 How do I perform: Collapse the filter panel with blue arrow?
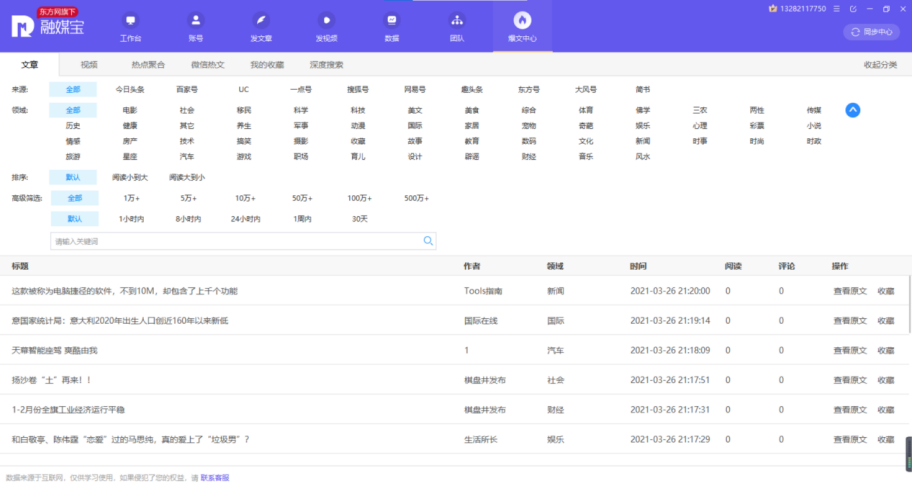pyautogui.click(x=853, y=110)
